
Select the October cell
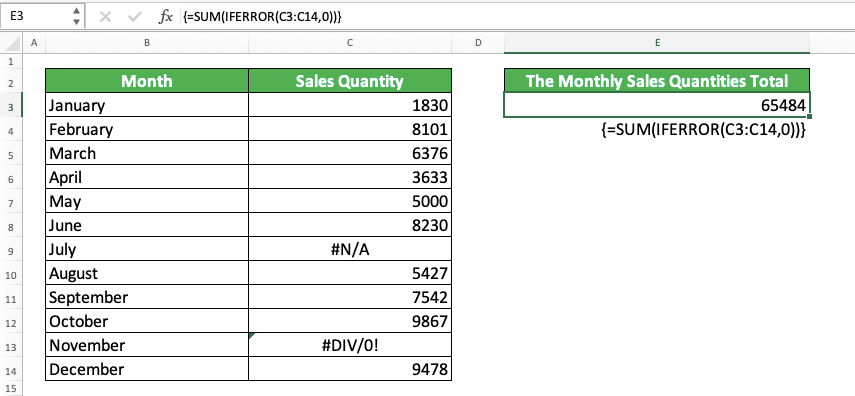(x=147, y=321)
